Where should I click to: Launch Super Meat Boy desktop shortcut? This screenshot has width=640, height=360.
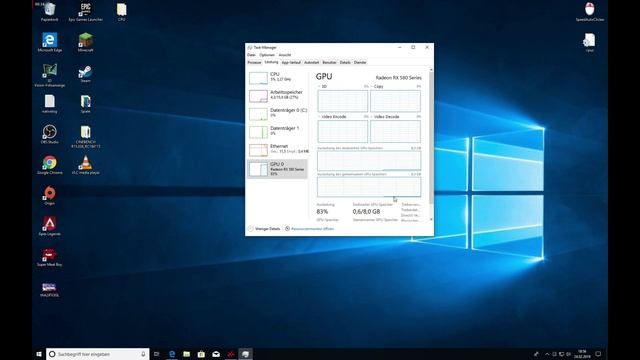pyautogui.click(x=49, y=257)
